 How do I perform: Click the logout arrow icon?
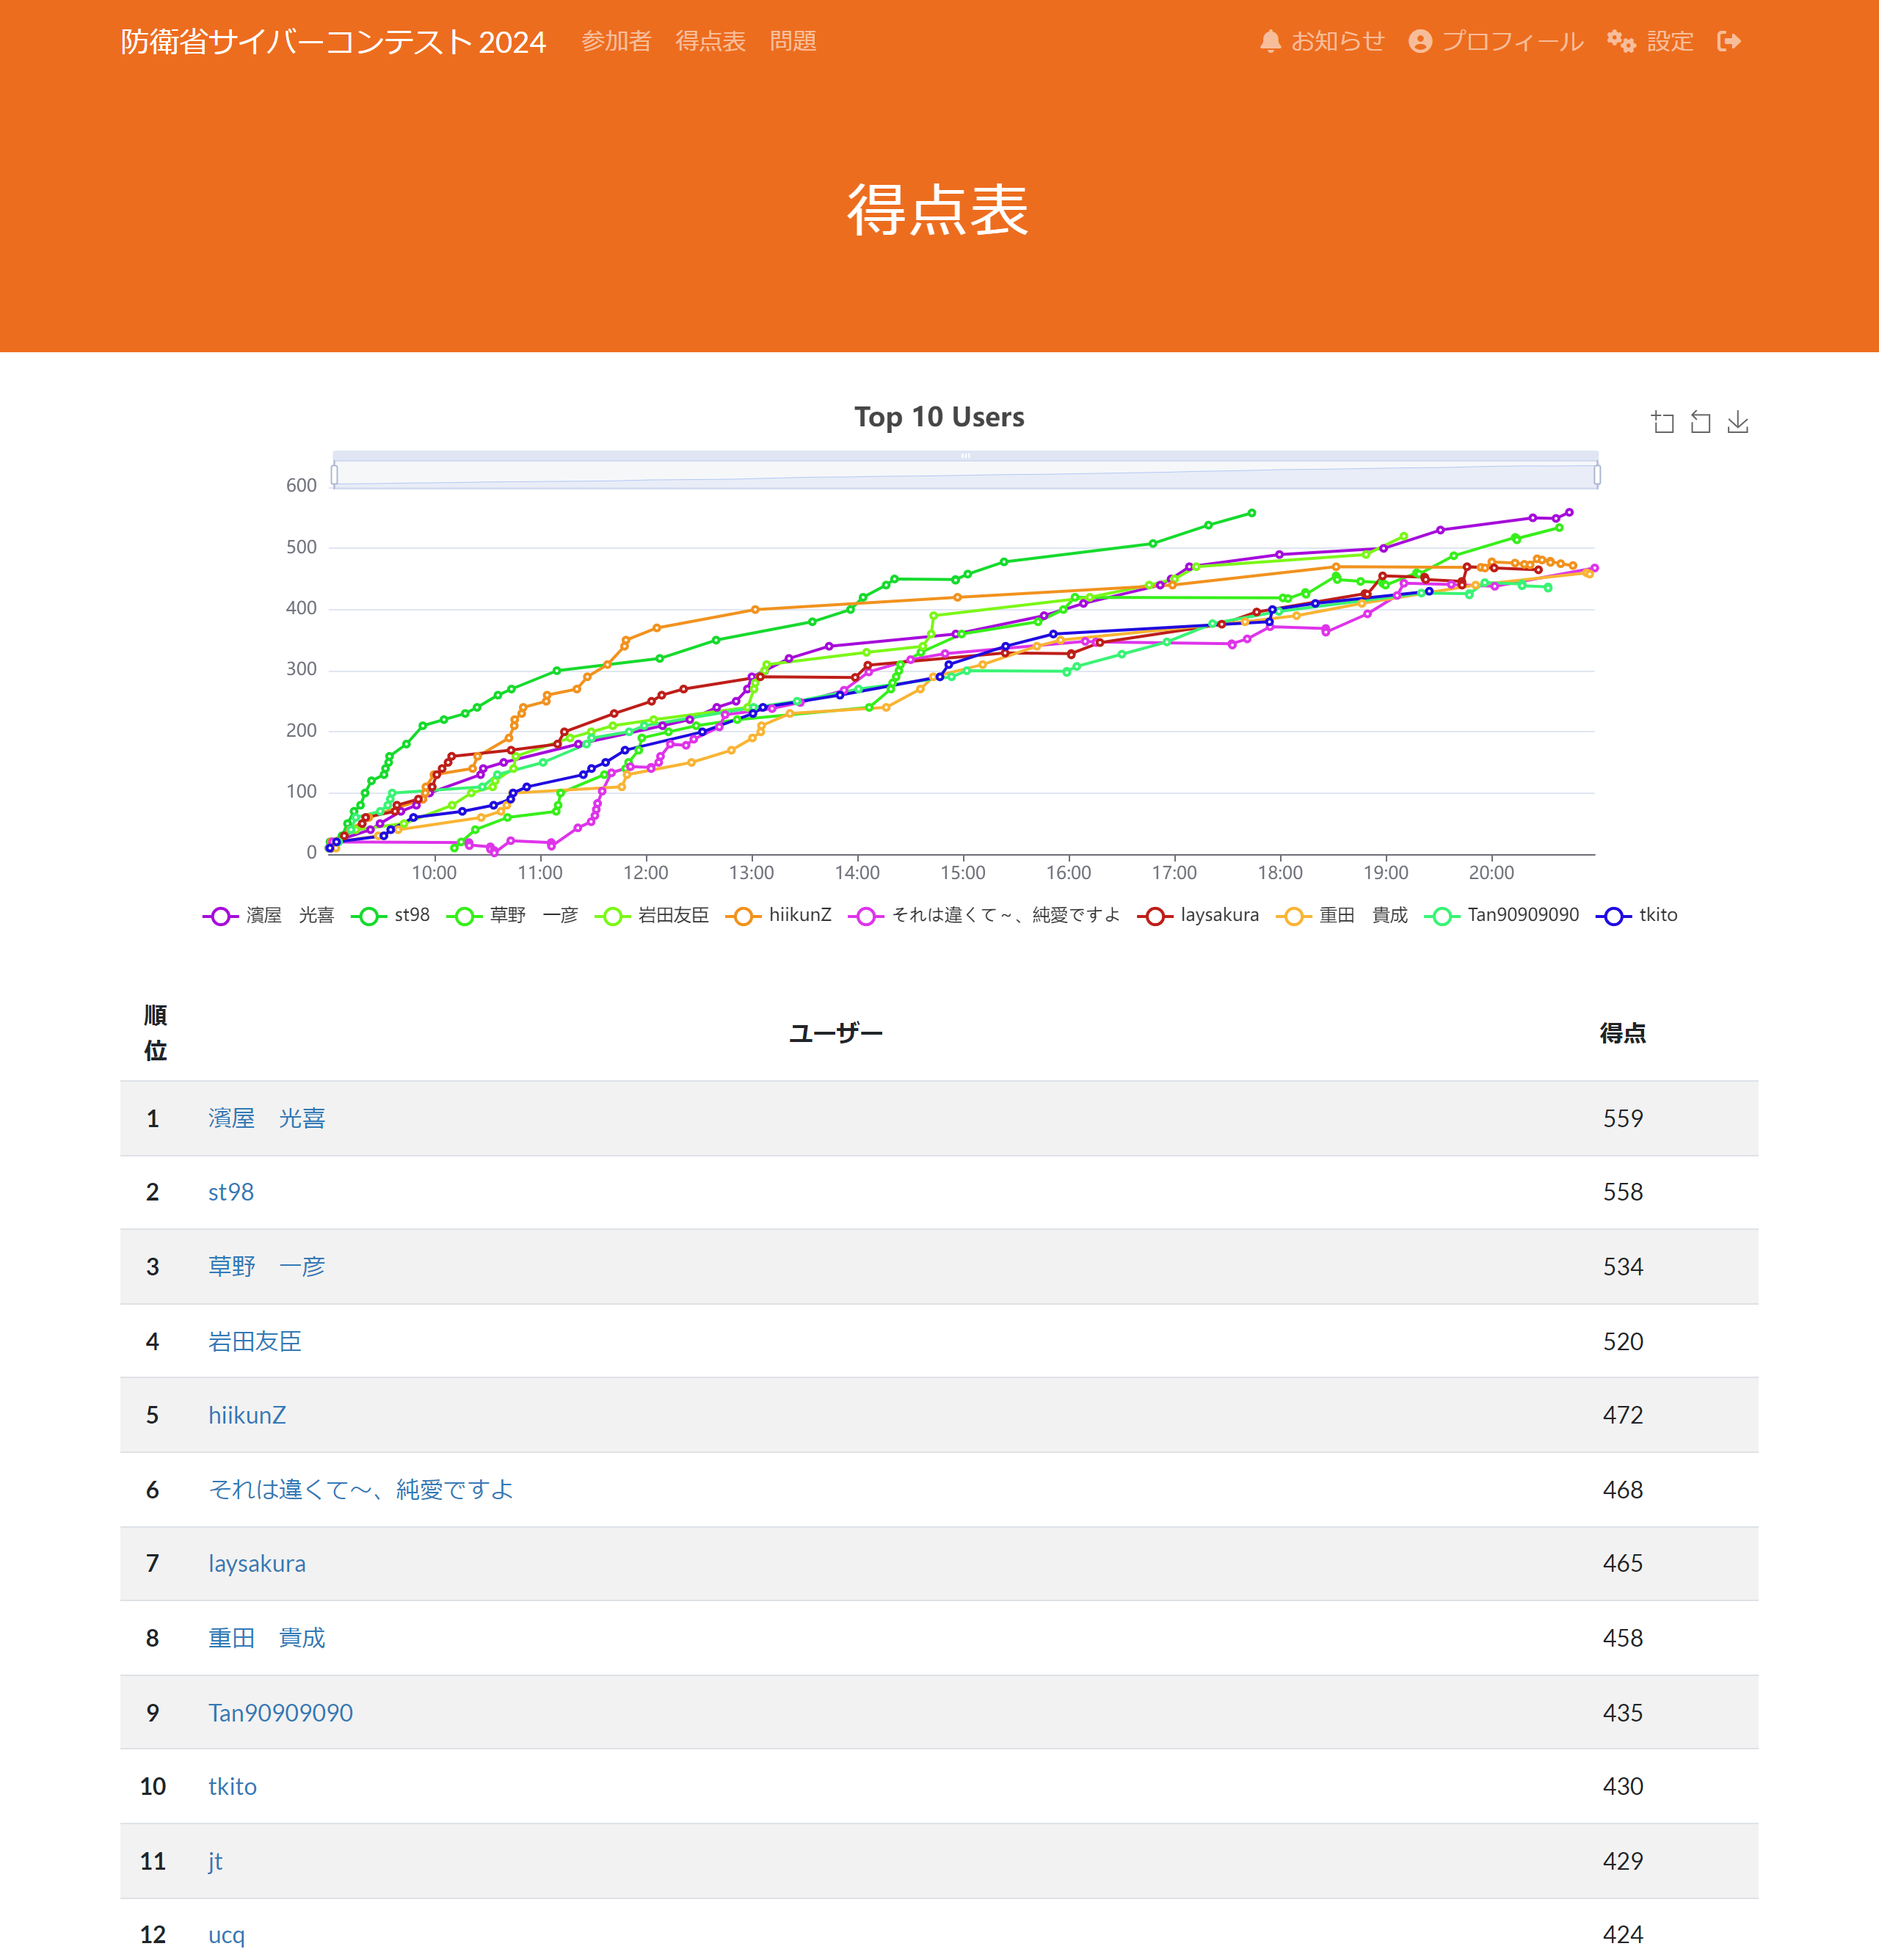pos(1729,41)
